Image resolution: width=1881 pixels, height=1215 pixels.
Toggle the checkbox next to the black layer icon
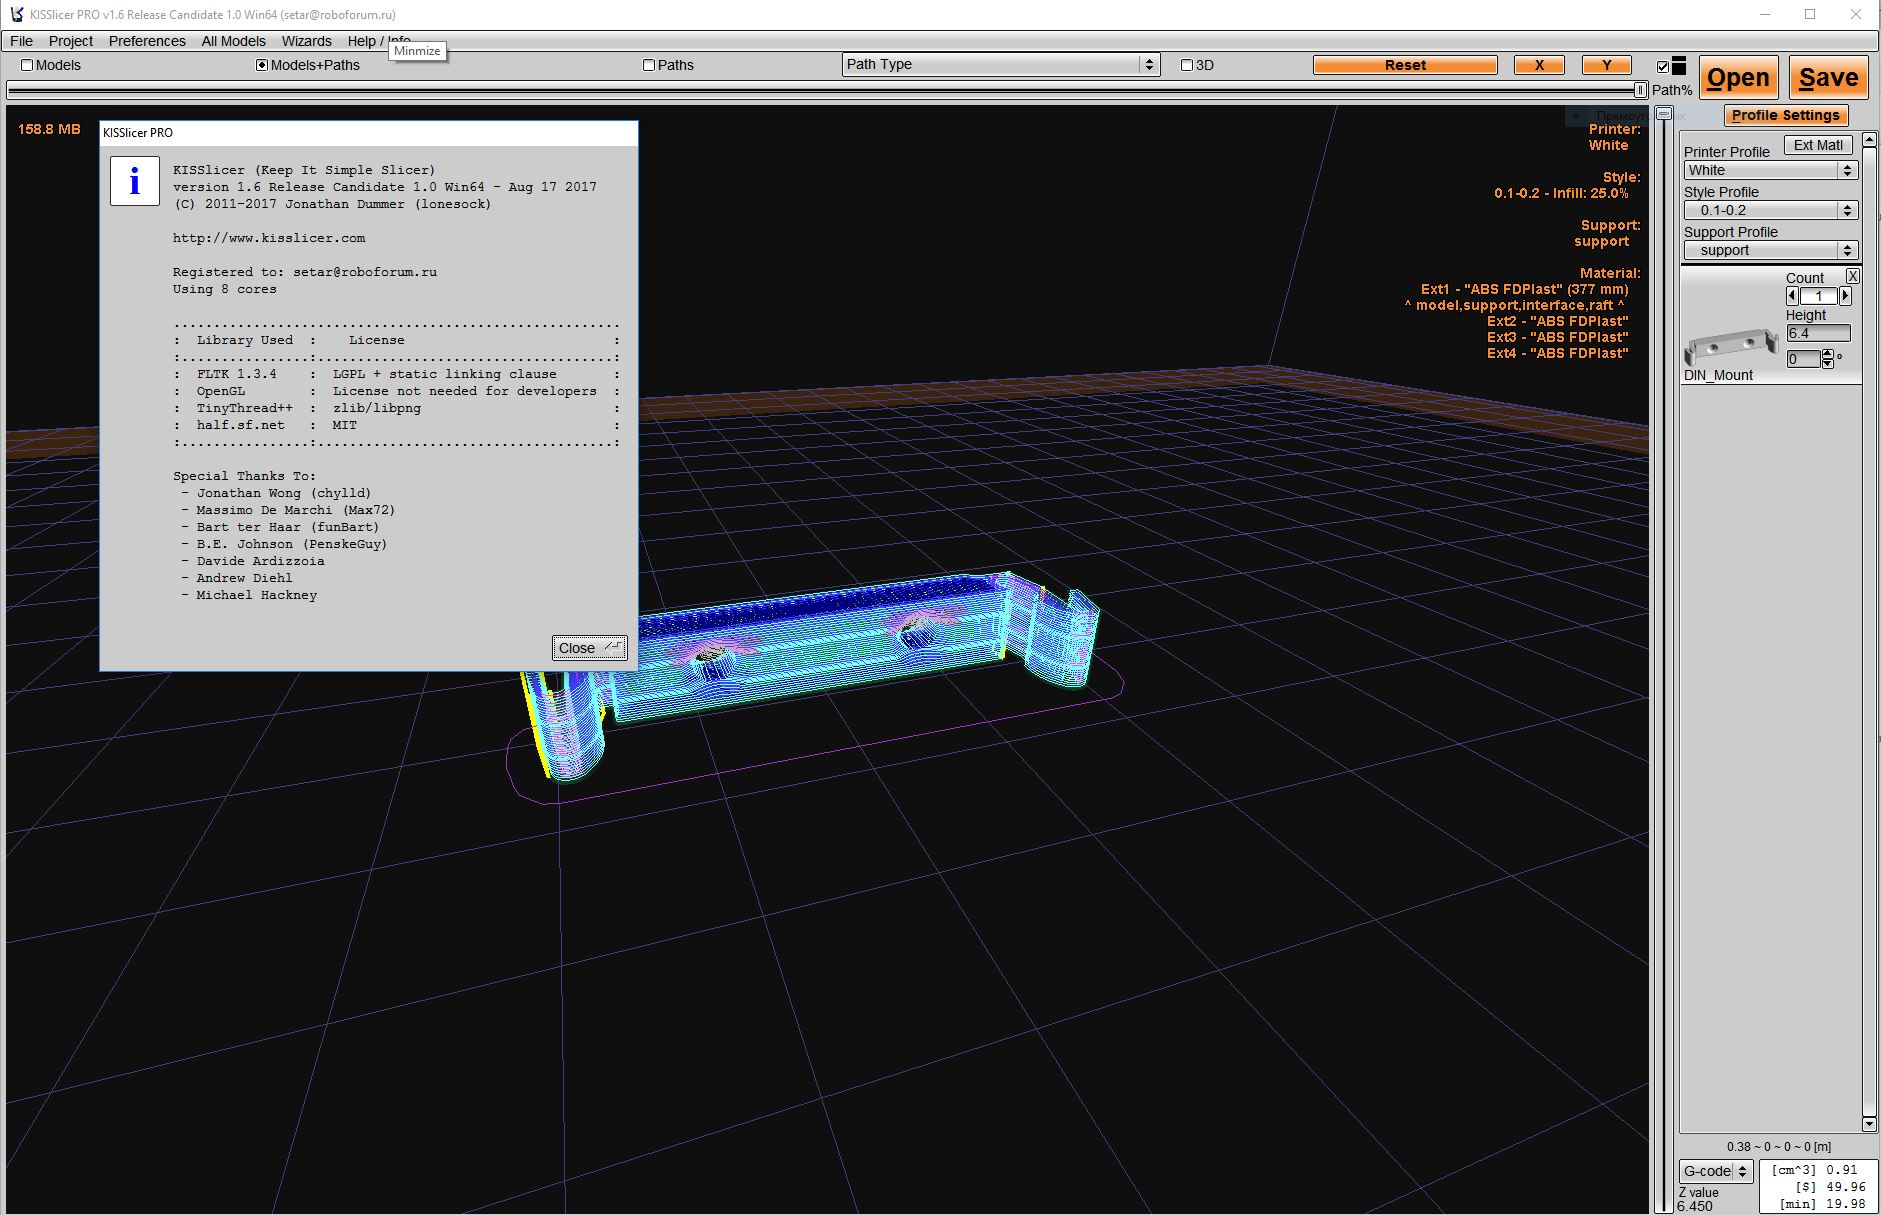tap(1663, 67)
